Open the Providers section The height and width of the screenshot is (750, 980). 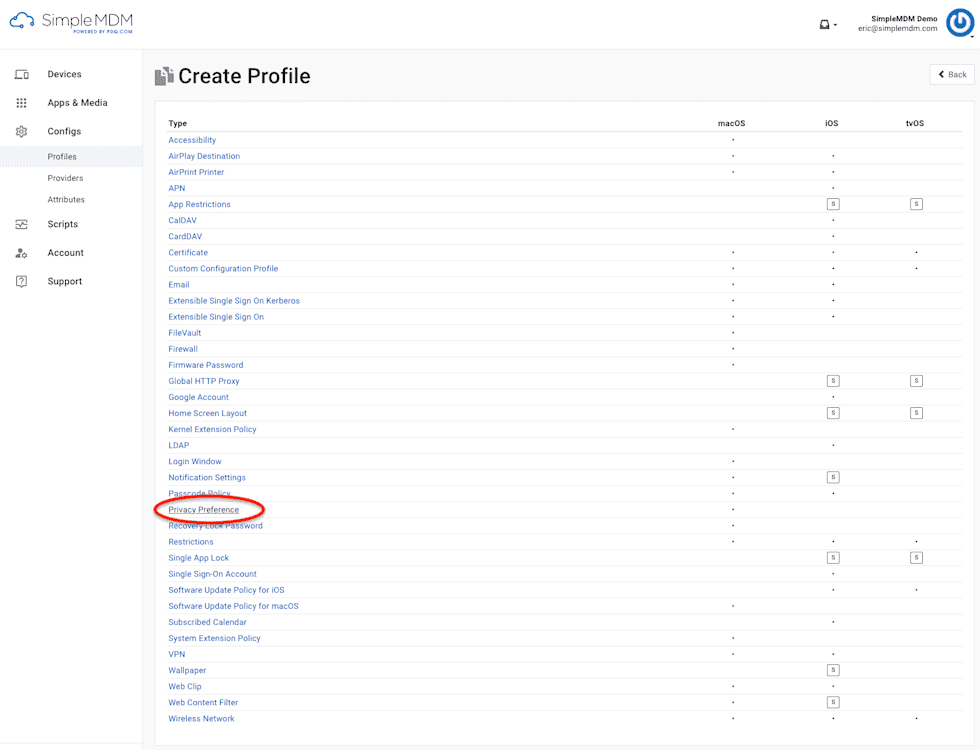65,178
